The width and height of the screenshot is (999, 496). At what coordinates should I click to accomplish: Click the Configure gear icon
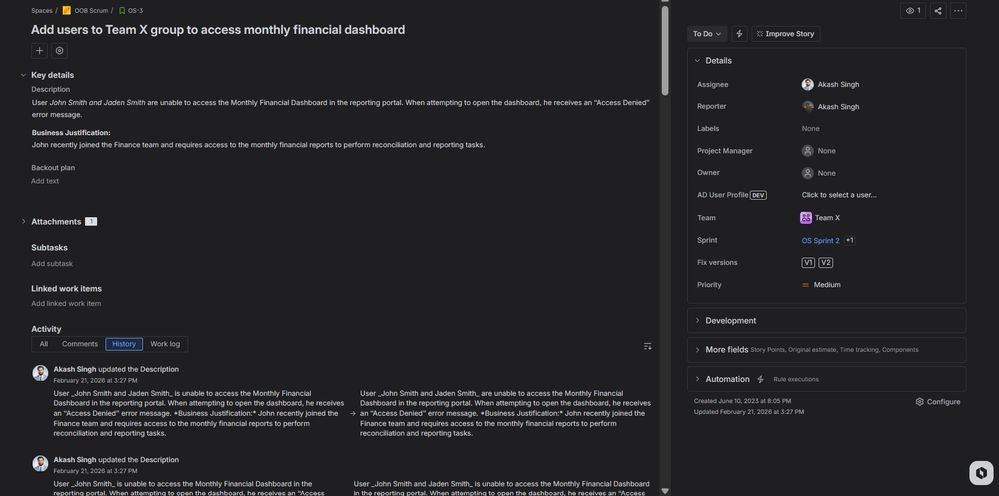click(919, 402)
